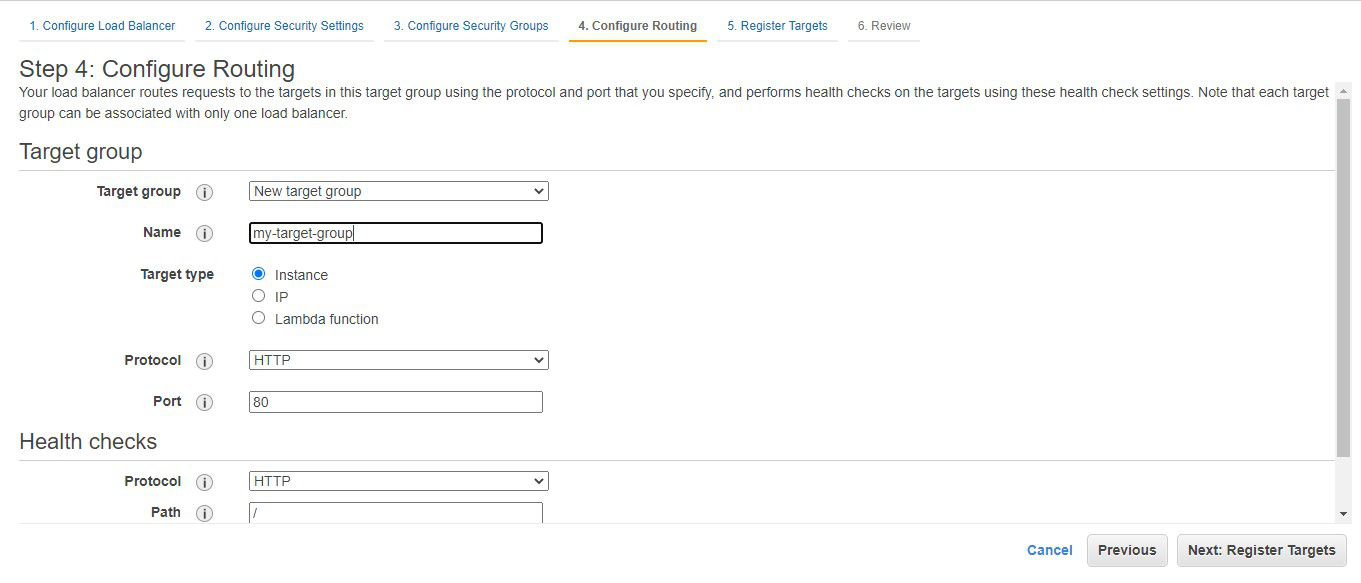Click the vertical scrollbar down arrow
This screenshot has height=583, width=1361.
tap(1343, 514)
